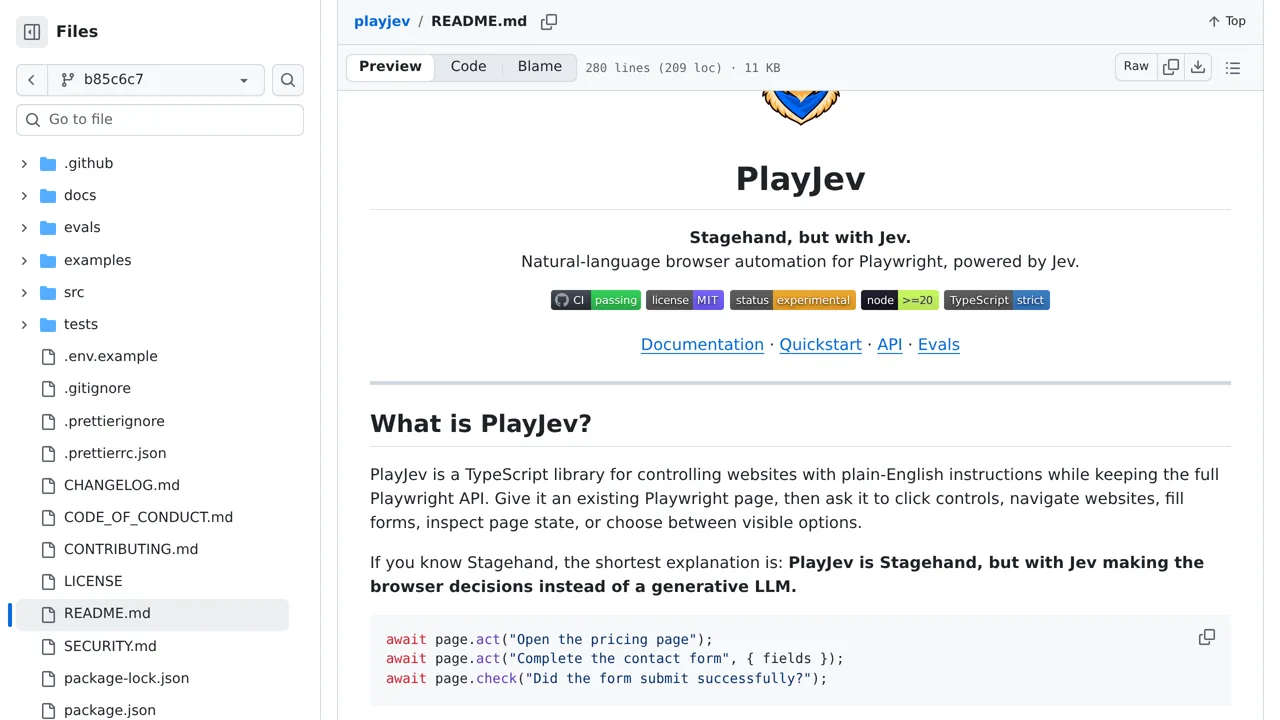Download raw file icon

tap(1198, 67)
